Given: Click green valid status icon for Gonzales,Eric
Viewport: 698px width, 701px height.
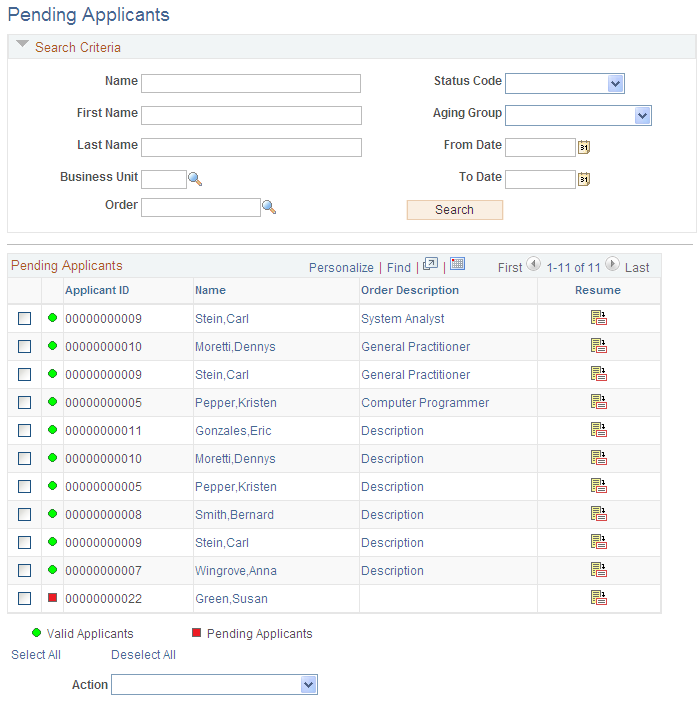Looking at the screenshot, I should pyautogui.click(x=52, y=430).
